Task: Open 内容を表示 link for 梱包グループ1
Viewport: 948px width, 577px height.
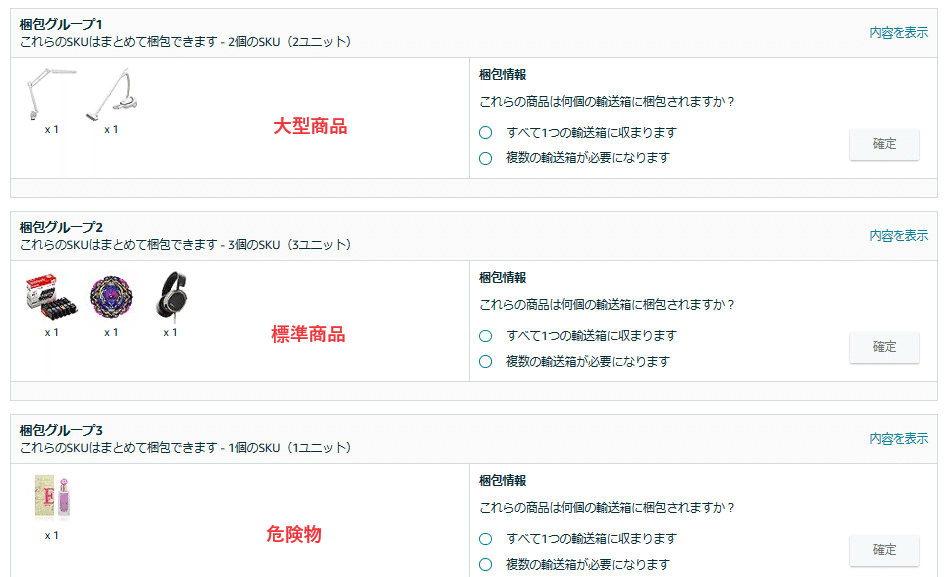Action: point(898,33)
